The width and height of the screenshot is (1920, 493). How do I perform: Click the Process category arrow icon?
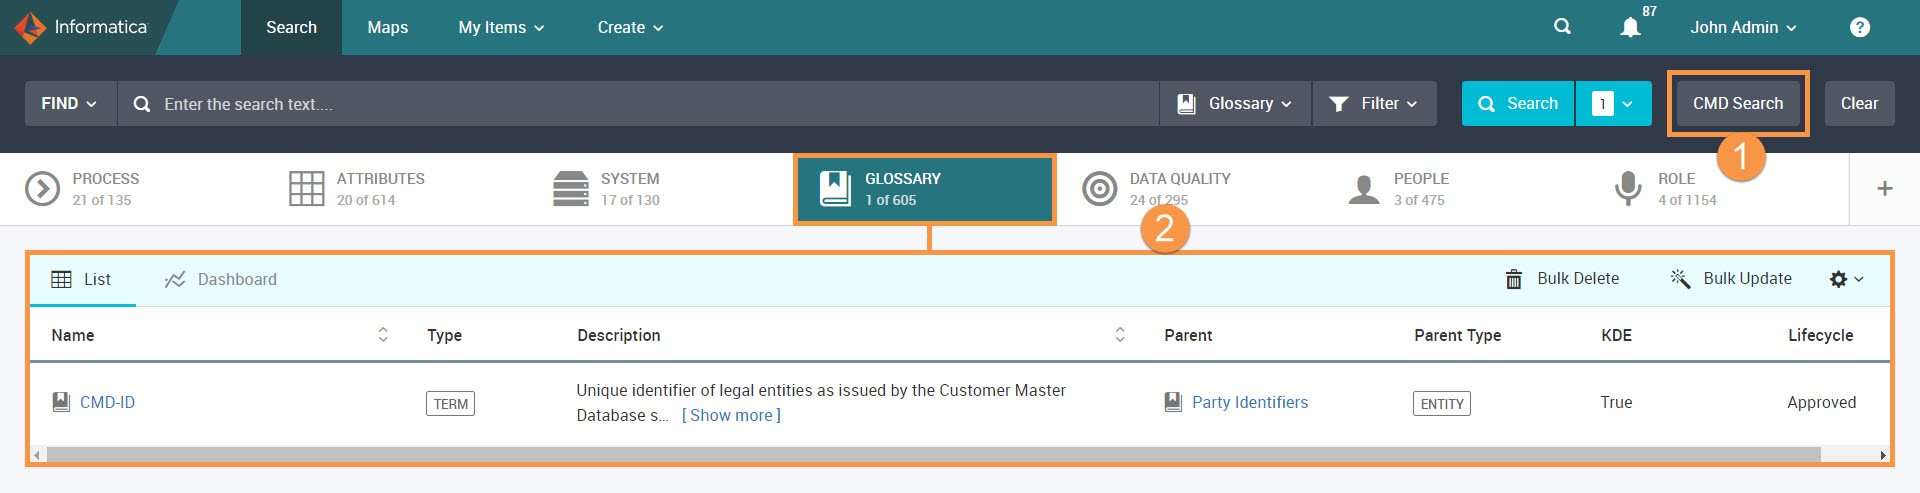[42, 188]
